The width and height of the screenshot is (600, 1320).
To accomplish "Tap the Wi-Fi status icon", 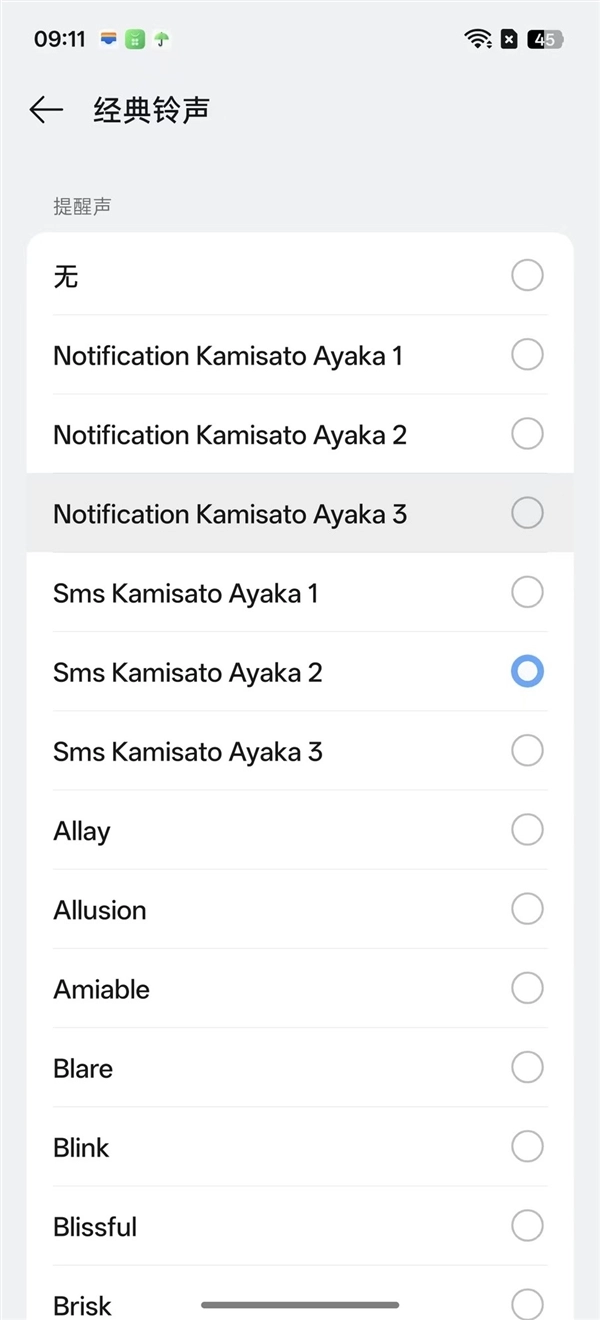I will 478,39.
